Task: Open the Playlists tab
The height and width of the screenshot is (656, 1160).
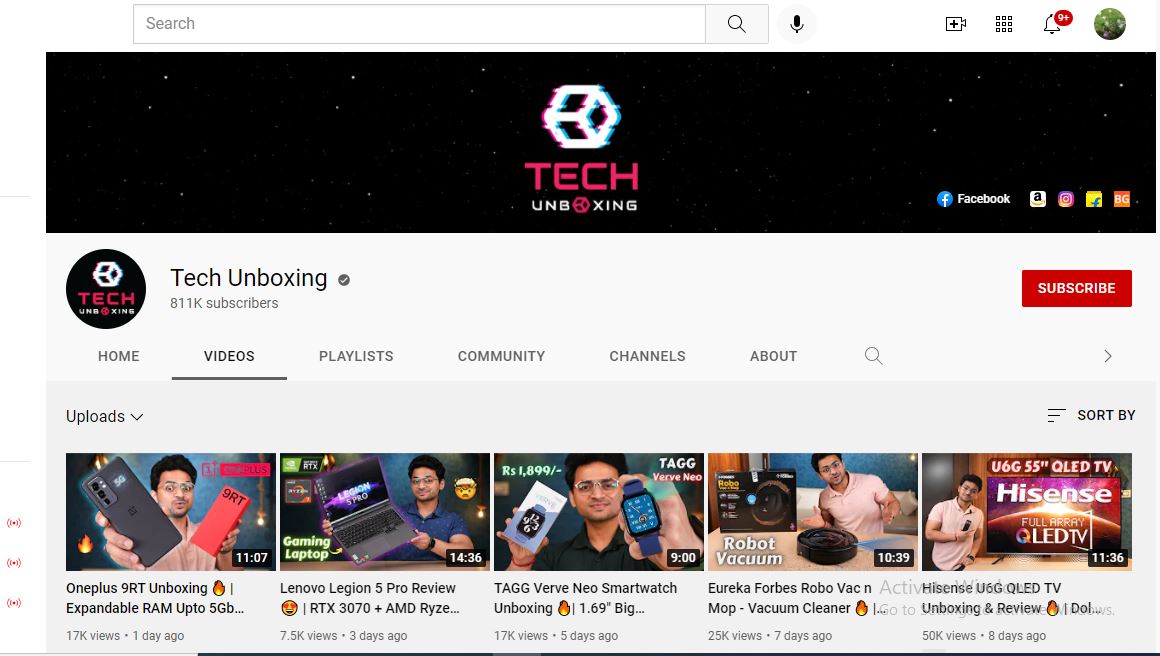Action: coord(356,356)
